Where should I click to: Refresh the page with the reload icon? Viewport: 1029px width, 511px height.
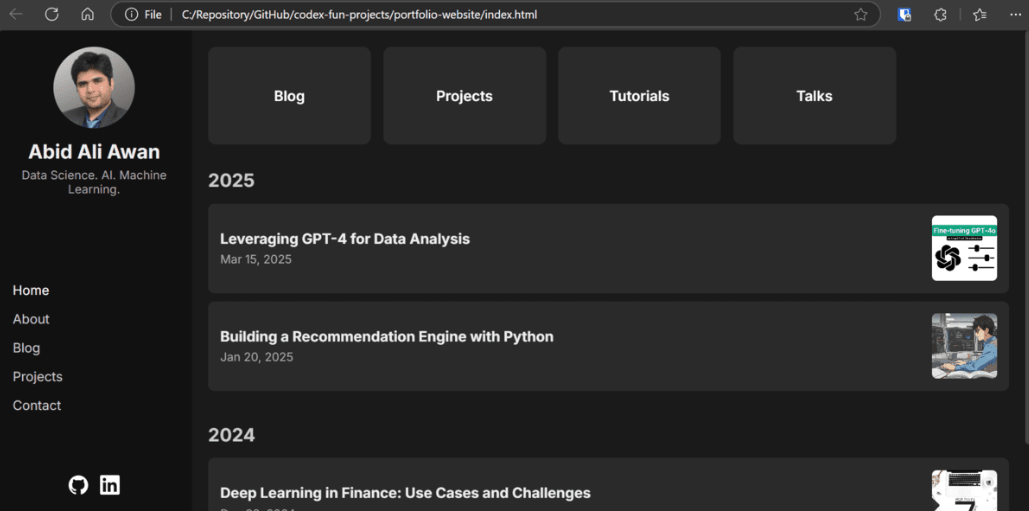[52, 14]
